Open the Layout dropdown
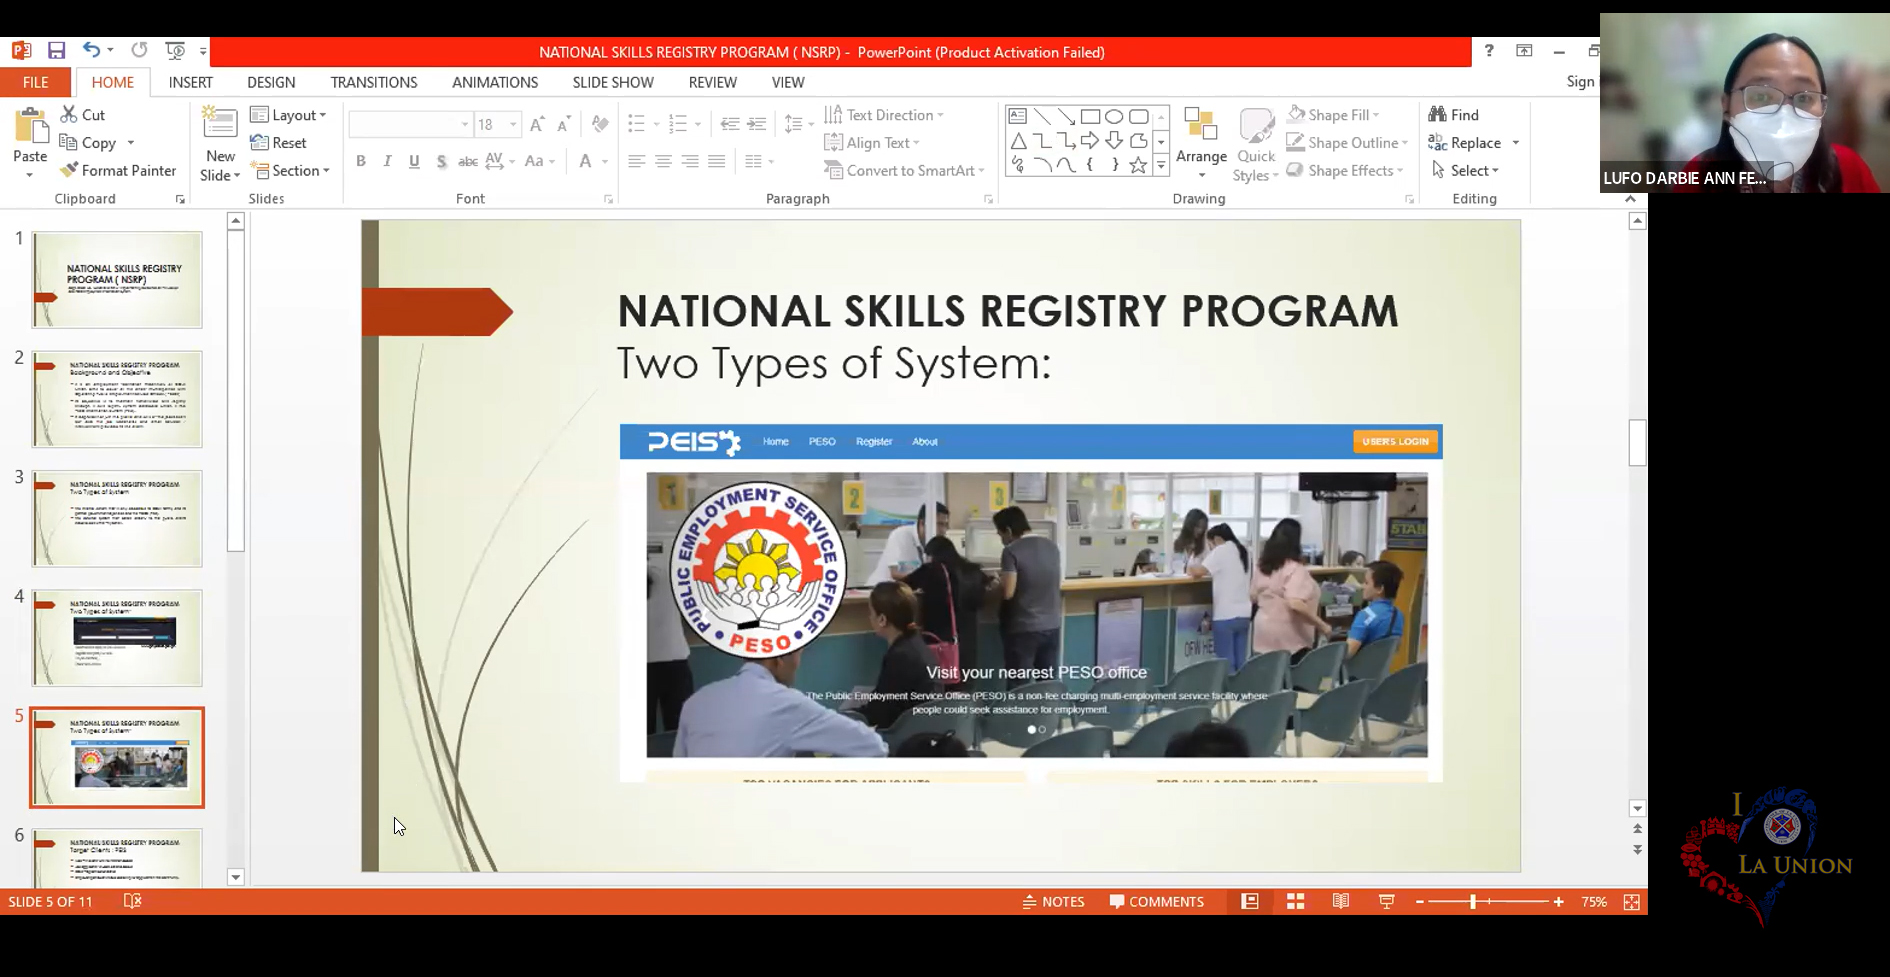This screenshot has width=1890, height=977. [288, 115]
